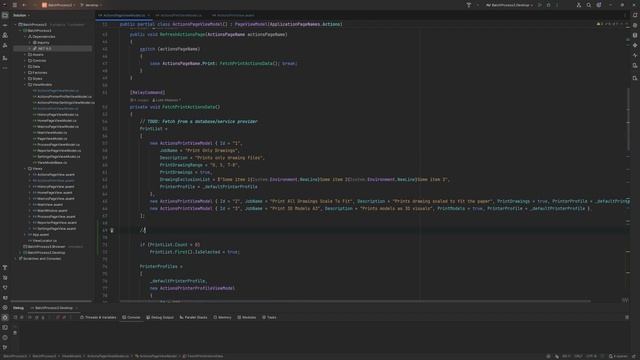This screenshot has height=360, width=640.
Task: Click the UTF-8 encoding in status bar
Action: [591, 356]
